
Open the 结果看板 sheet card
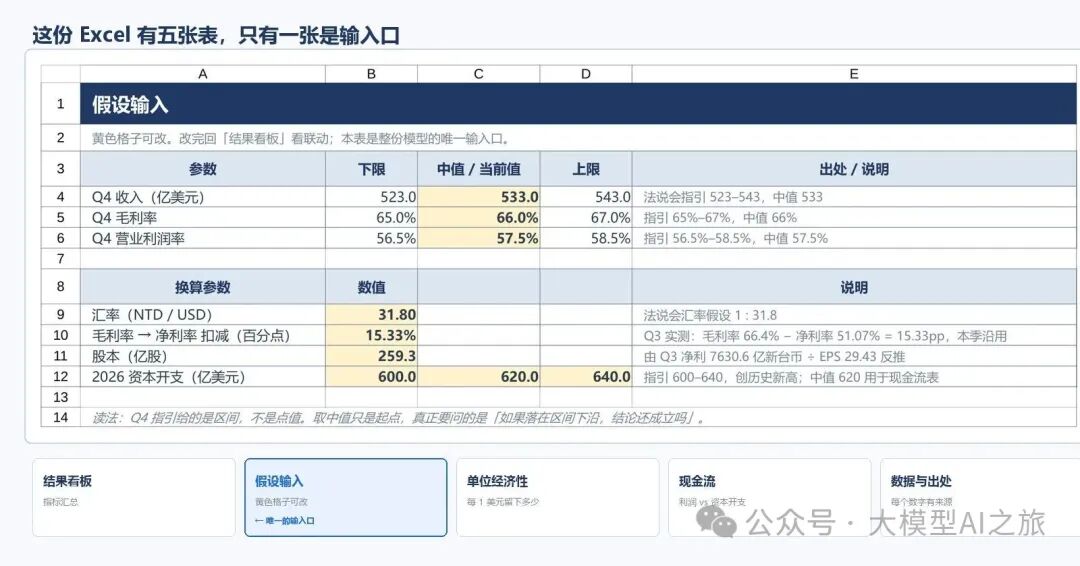point(134,497)
